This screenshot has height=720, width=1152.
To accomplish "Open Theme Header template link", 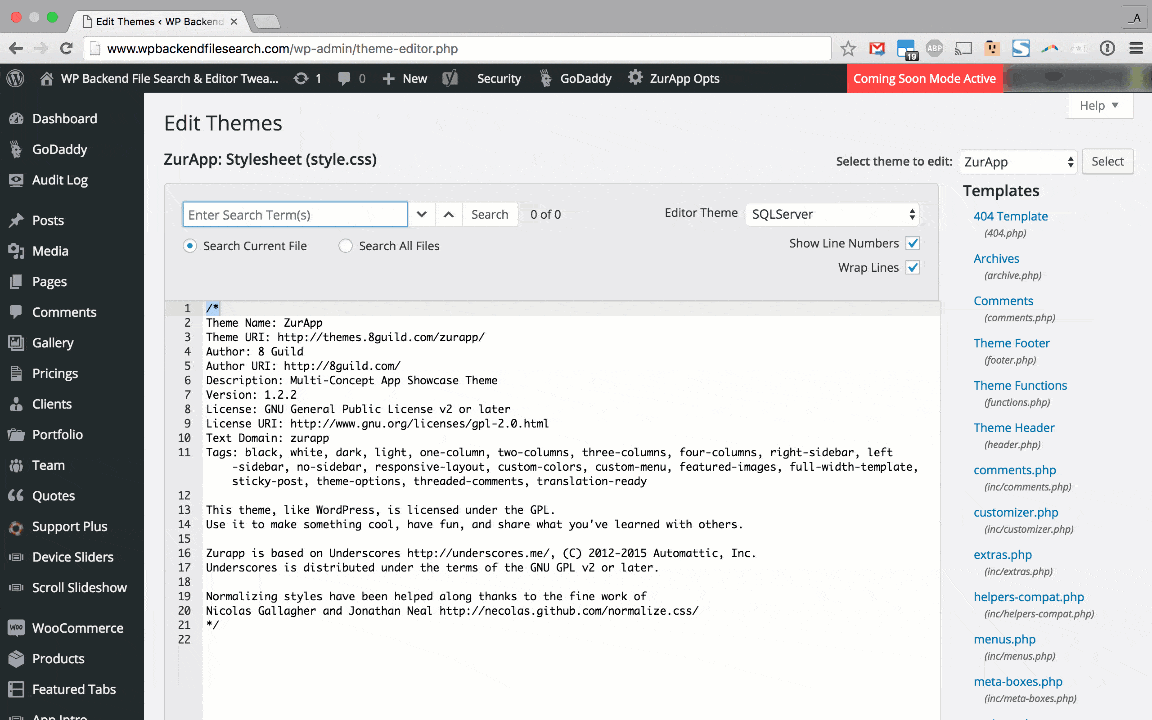I will 1014,428.
